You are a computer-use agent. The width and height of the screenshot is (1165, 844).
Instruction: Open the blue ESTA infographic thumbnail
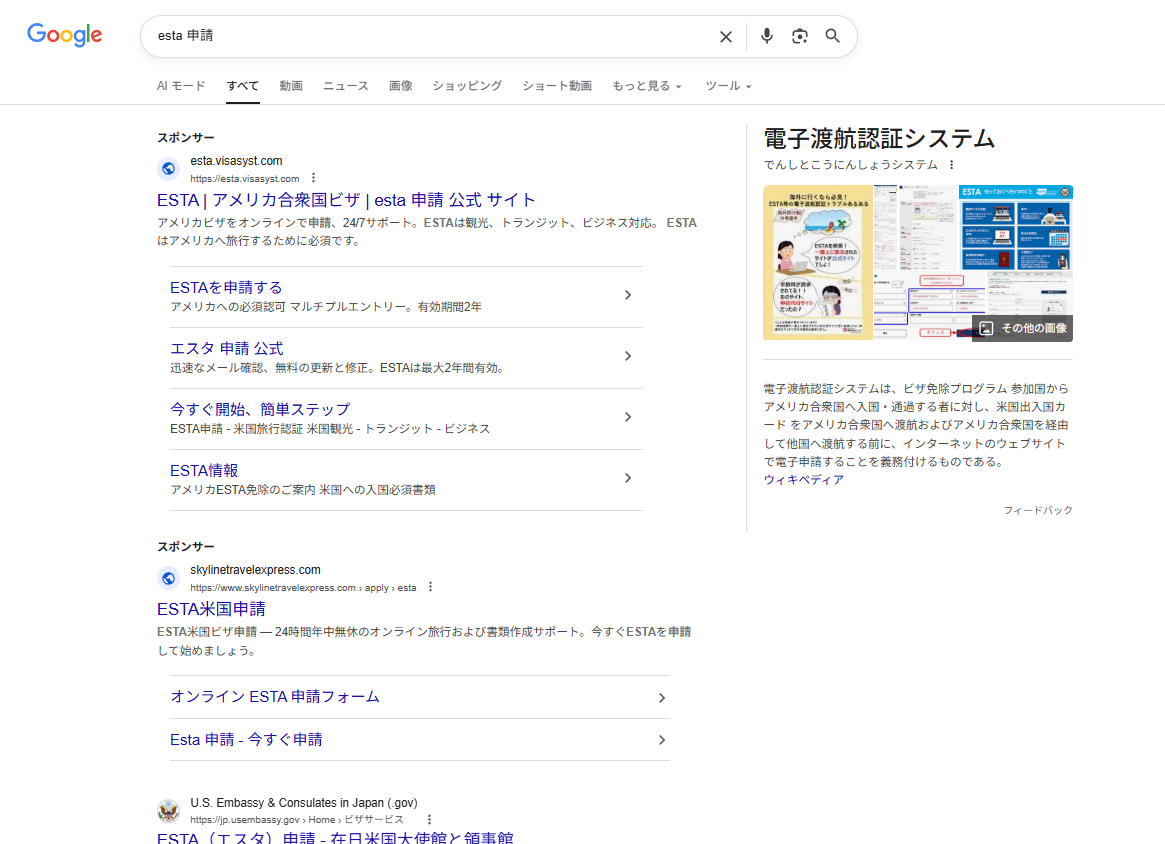coord(1016,227)
